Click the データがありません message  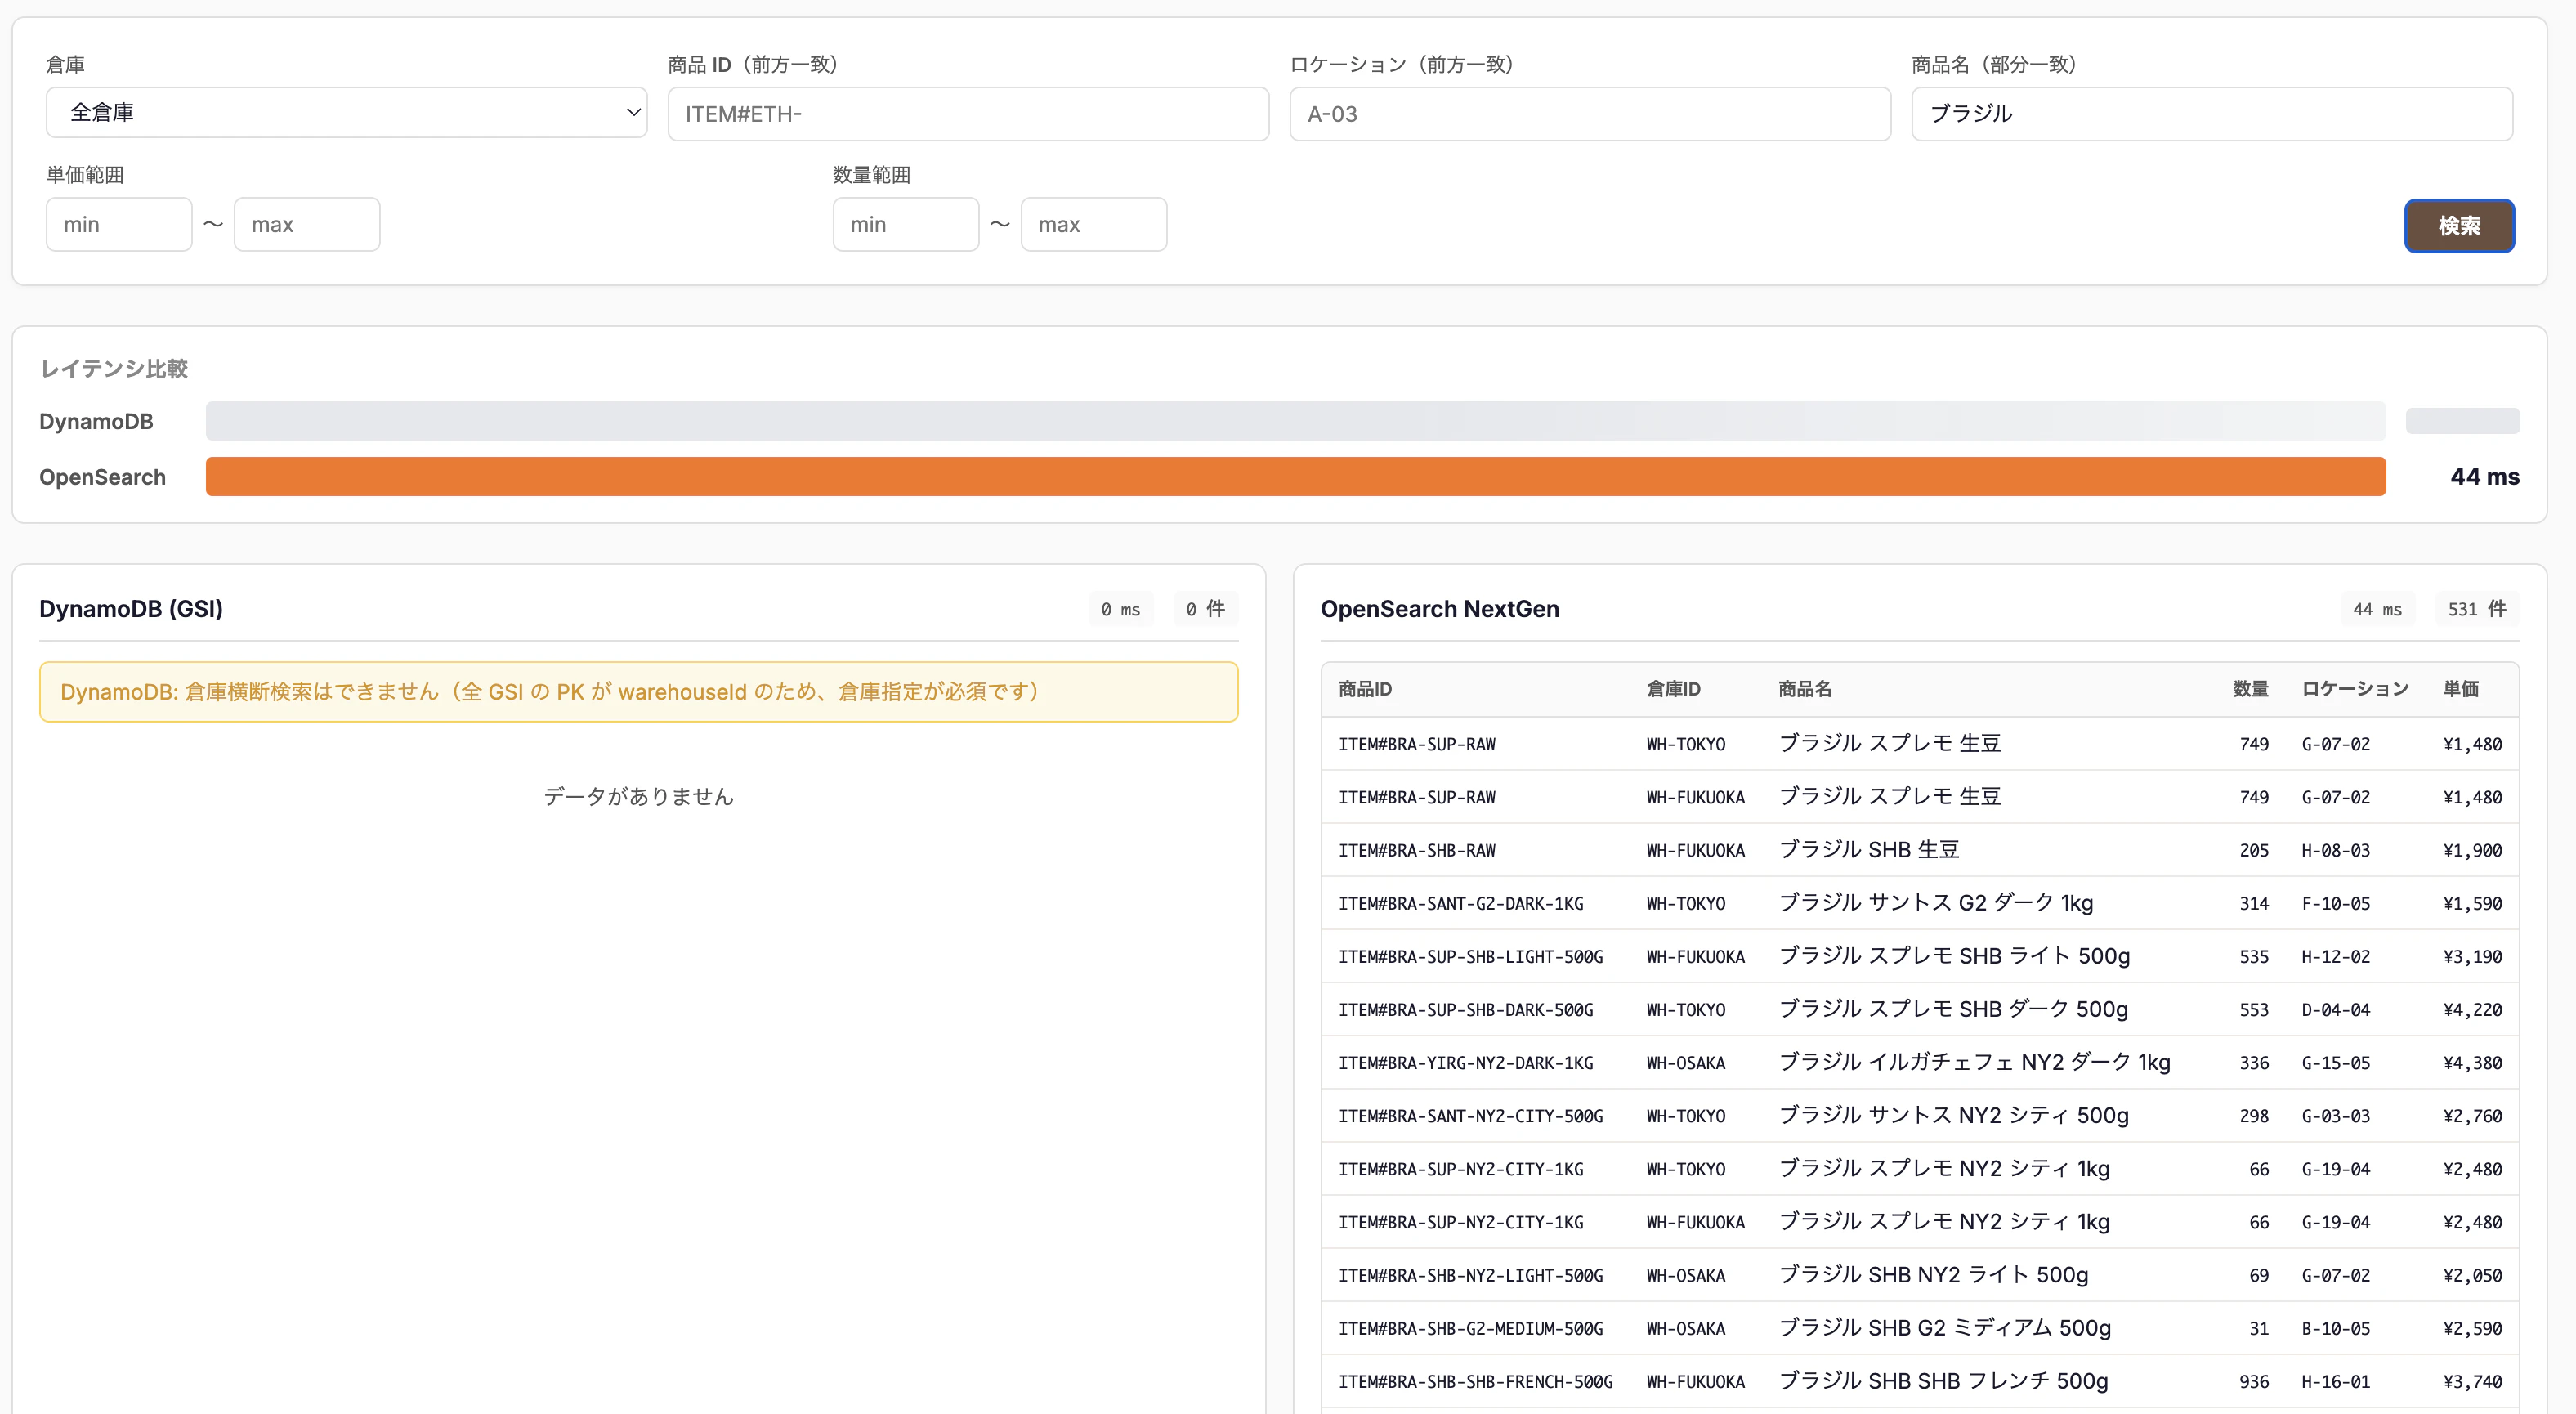(x=639, y=796)
